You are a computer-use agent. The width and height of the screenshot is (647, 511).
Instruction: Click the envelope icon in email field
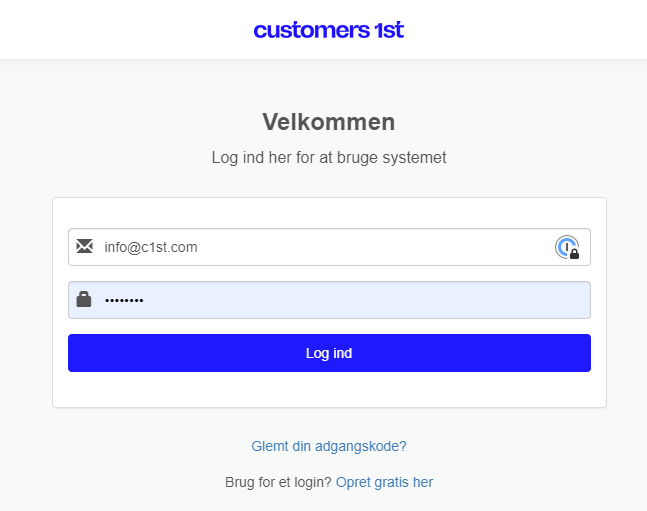pos(84,247)
